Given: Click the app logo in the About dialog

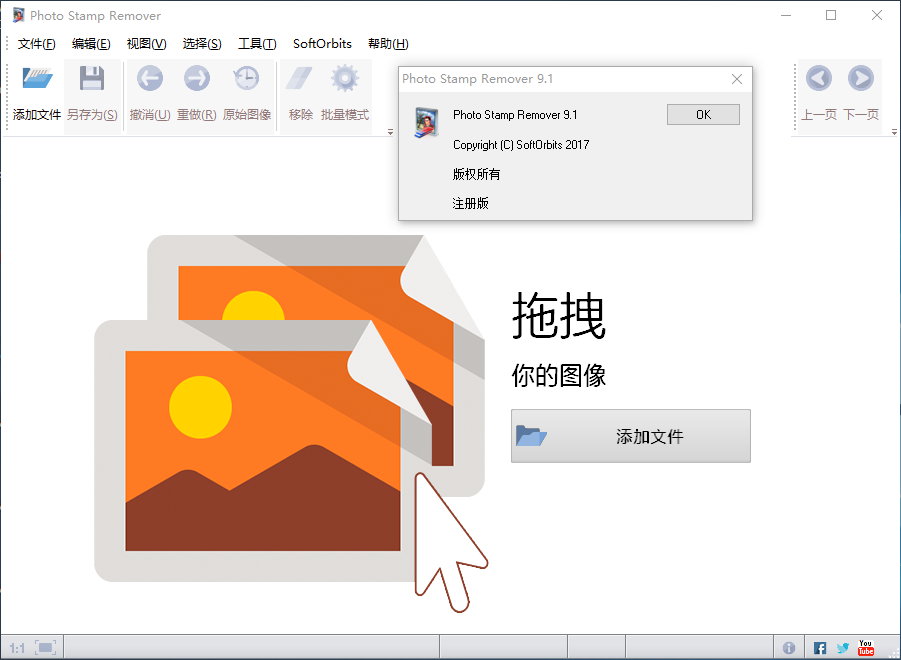Looking at the screenshot, I should pos(426,122).
